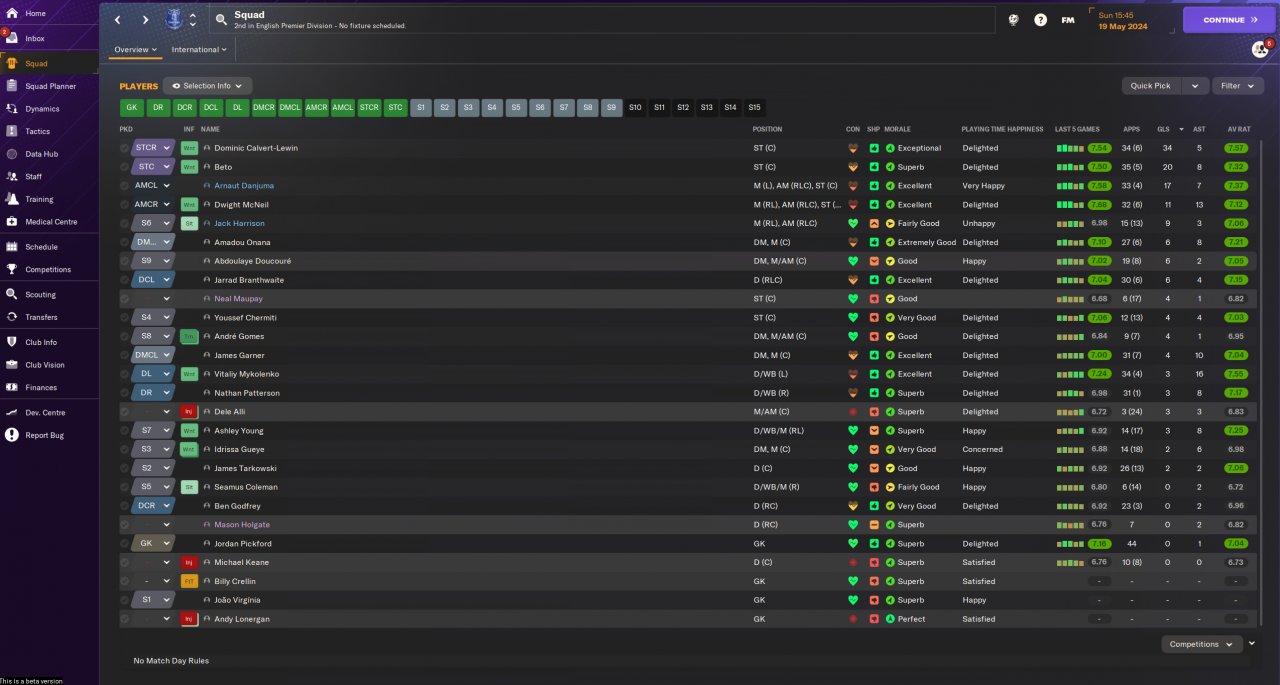Image resolution: width=1280 pixels, height=685 pixels.
Task: Click Beto's last 5 games form bar
Action: point(1070,167)
